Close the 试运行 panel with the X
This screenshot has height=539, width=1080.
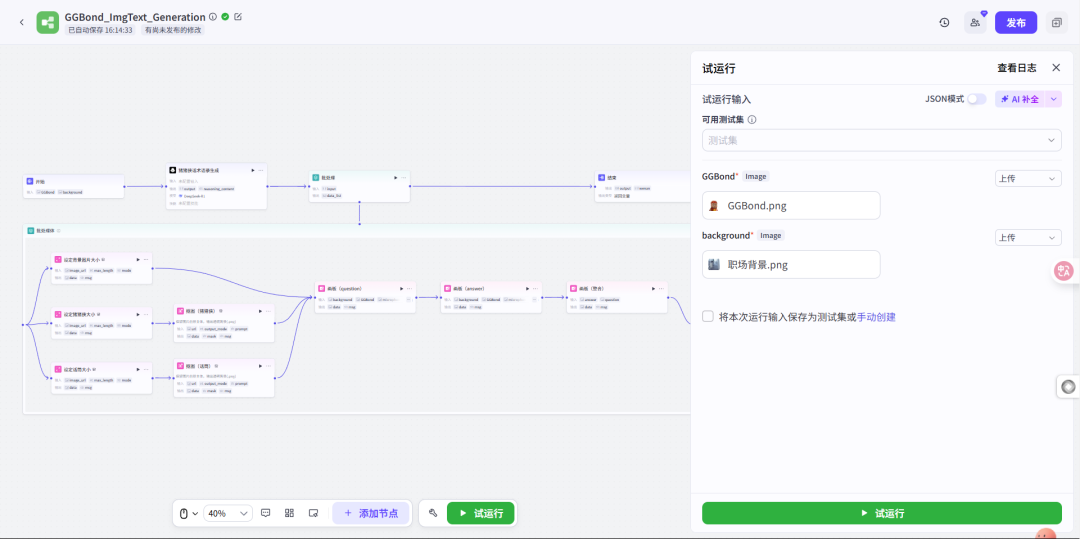(x=1056, y=67)
